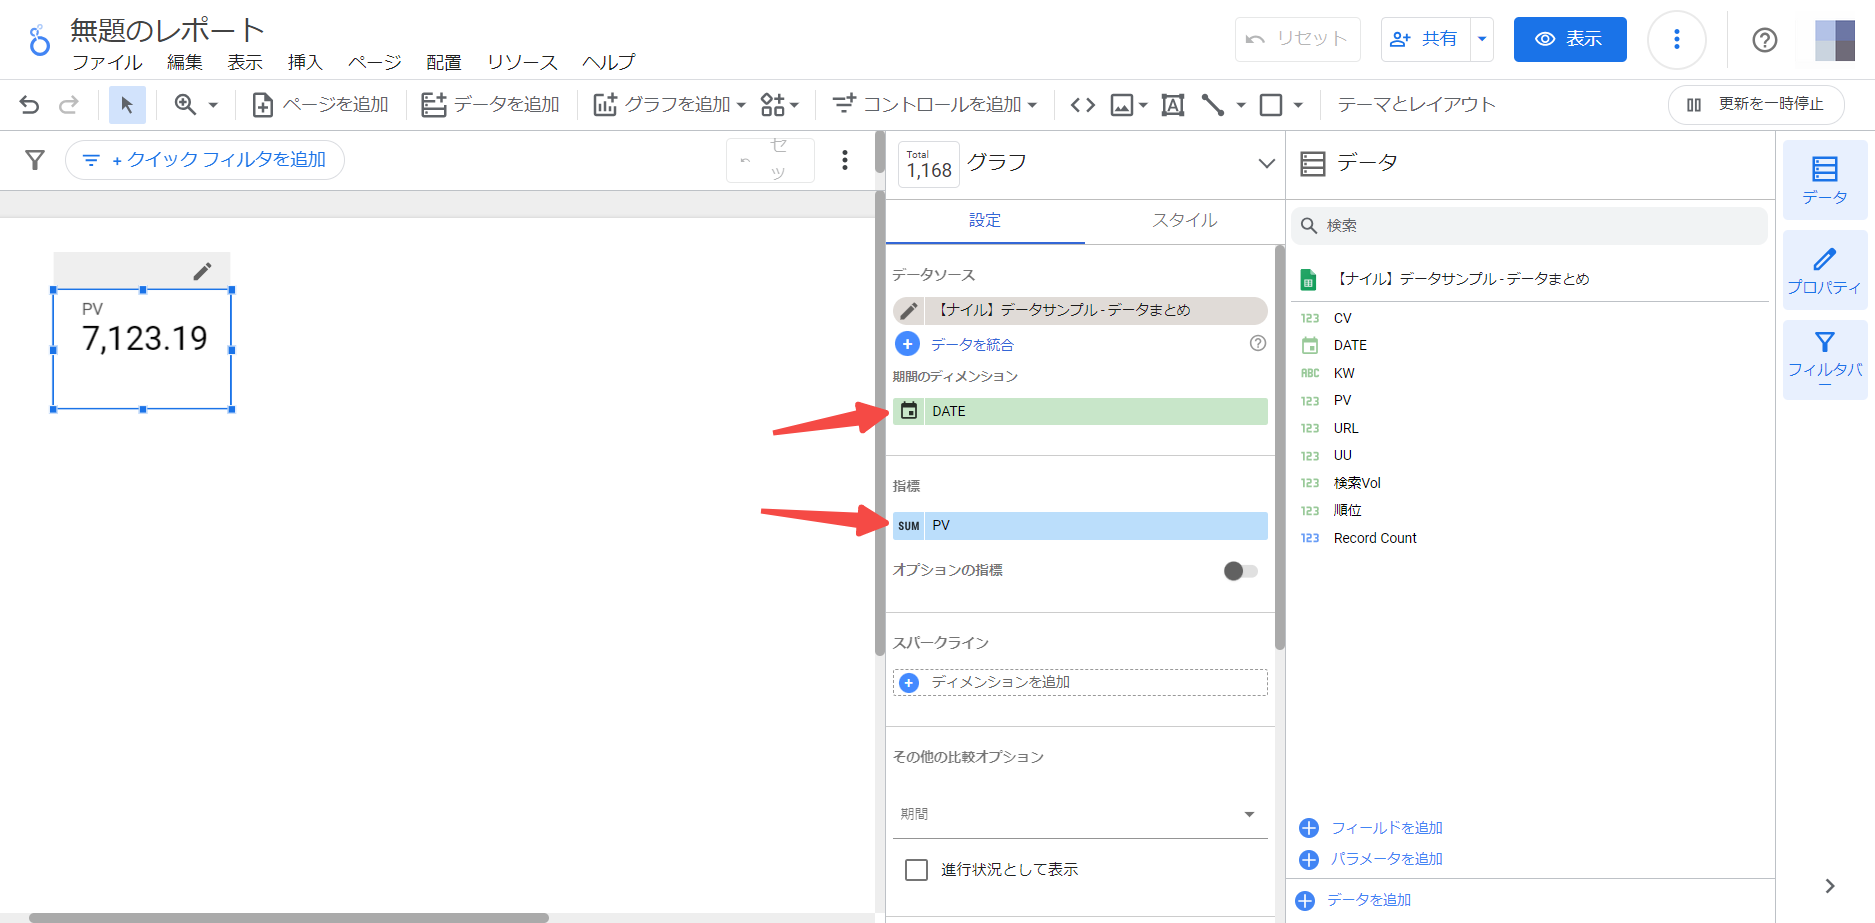Select the PV scorecard on canvas
Image resolution: width=1875 pixels, height=923 pixels.
[x=142, y=349]
